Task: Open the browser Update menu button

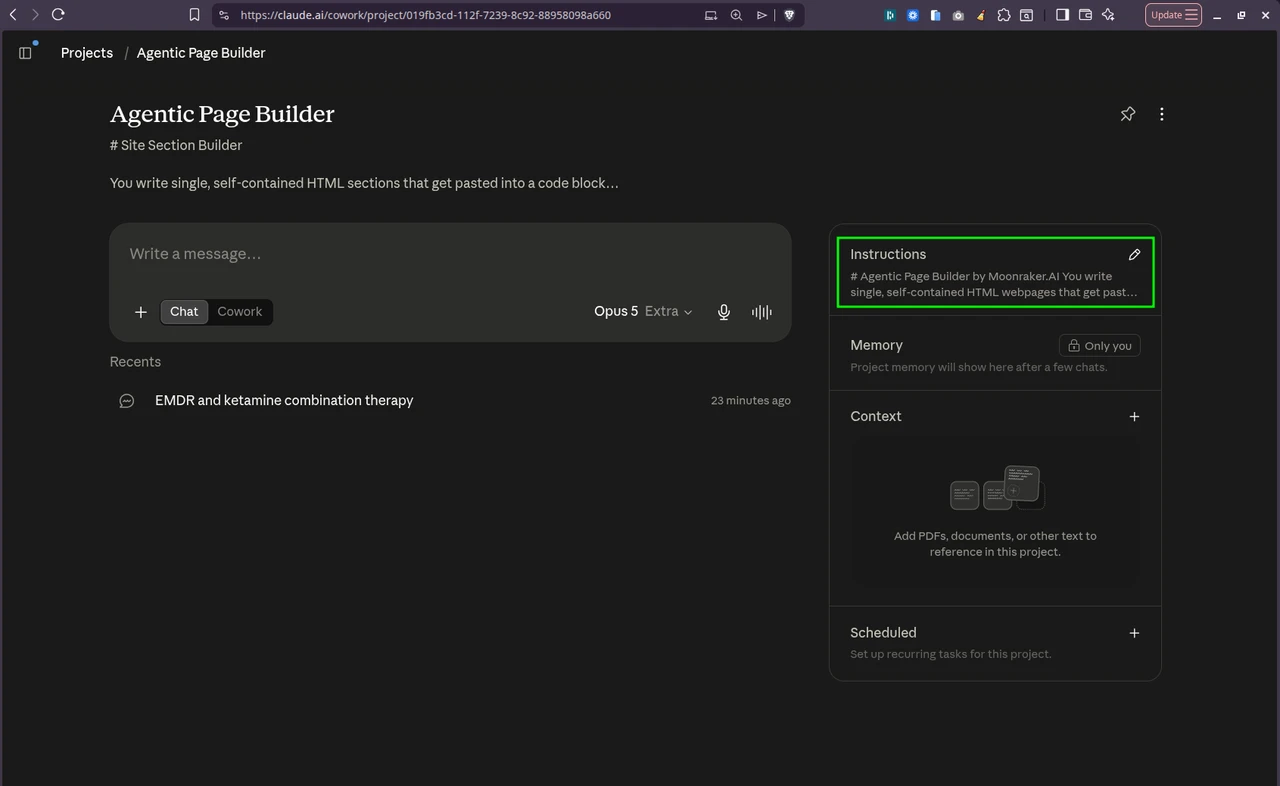Action: coord(1173,15)
